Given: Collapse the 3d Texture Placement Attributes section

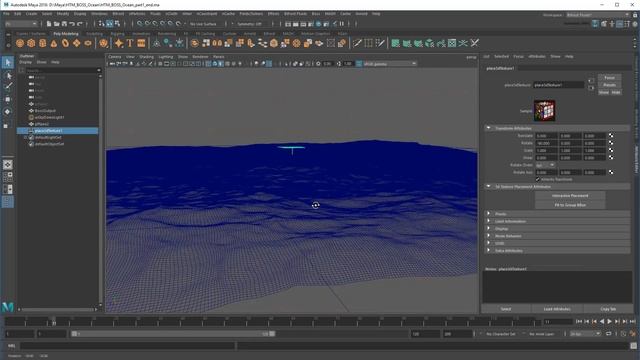Looking at the screenshot, I should [489, 187].
